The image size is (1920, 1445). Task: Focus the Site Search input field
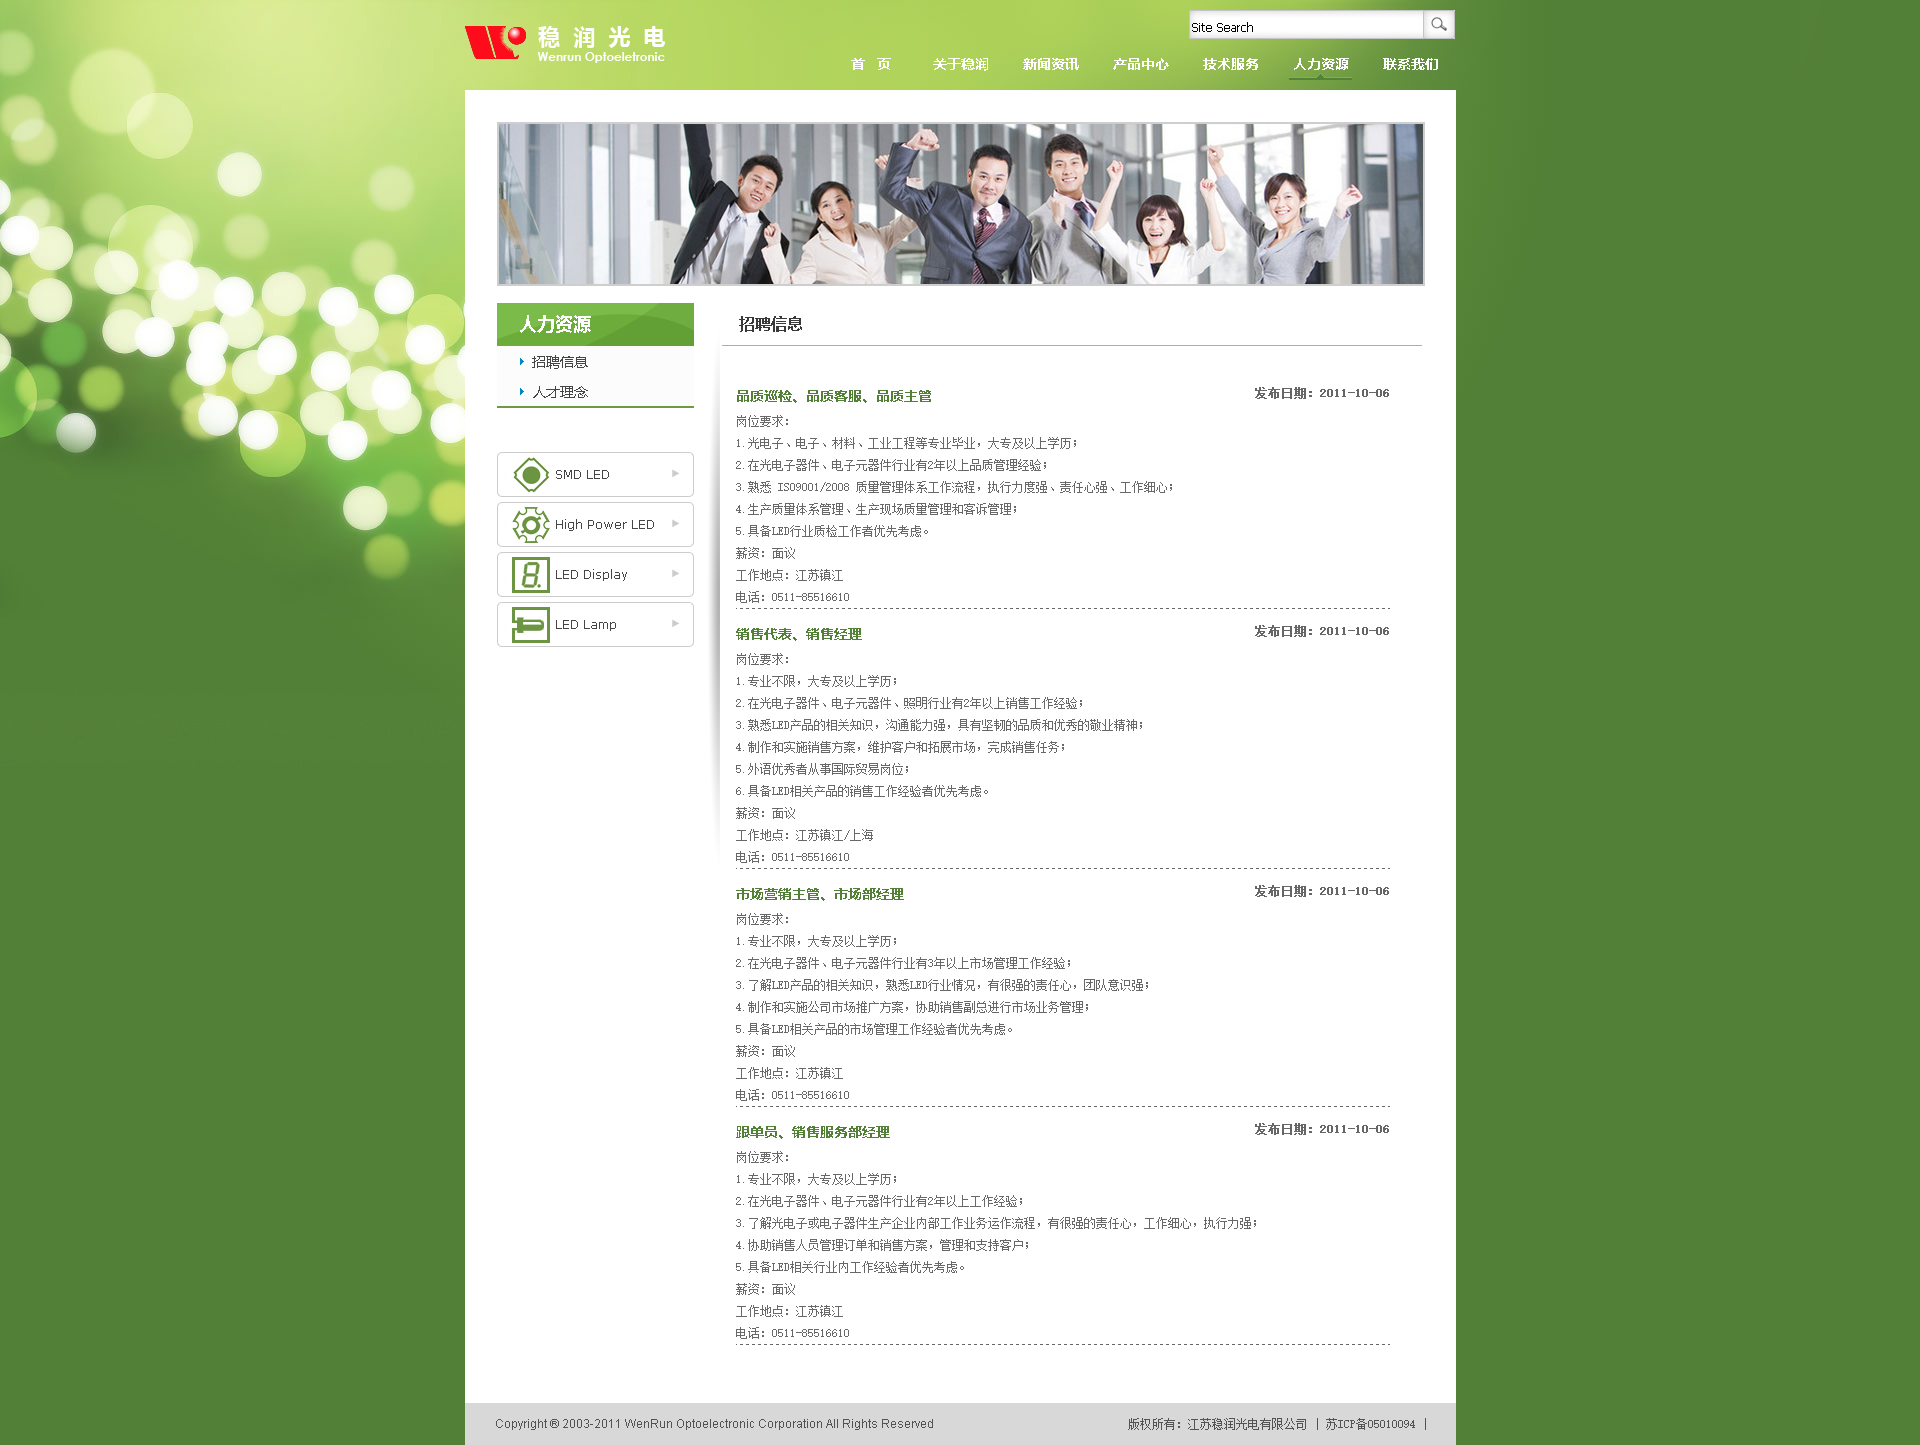[1304, 26]
